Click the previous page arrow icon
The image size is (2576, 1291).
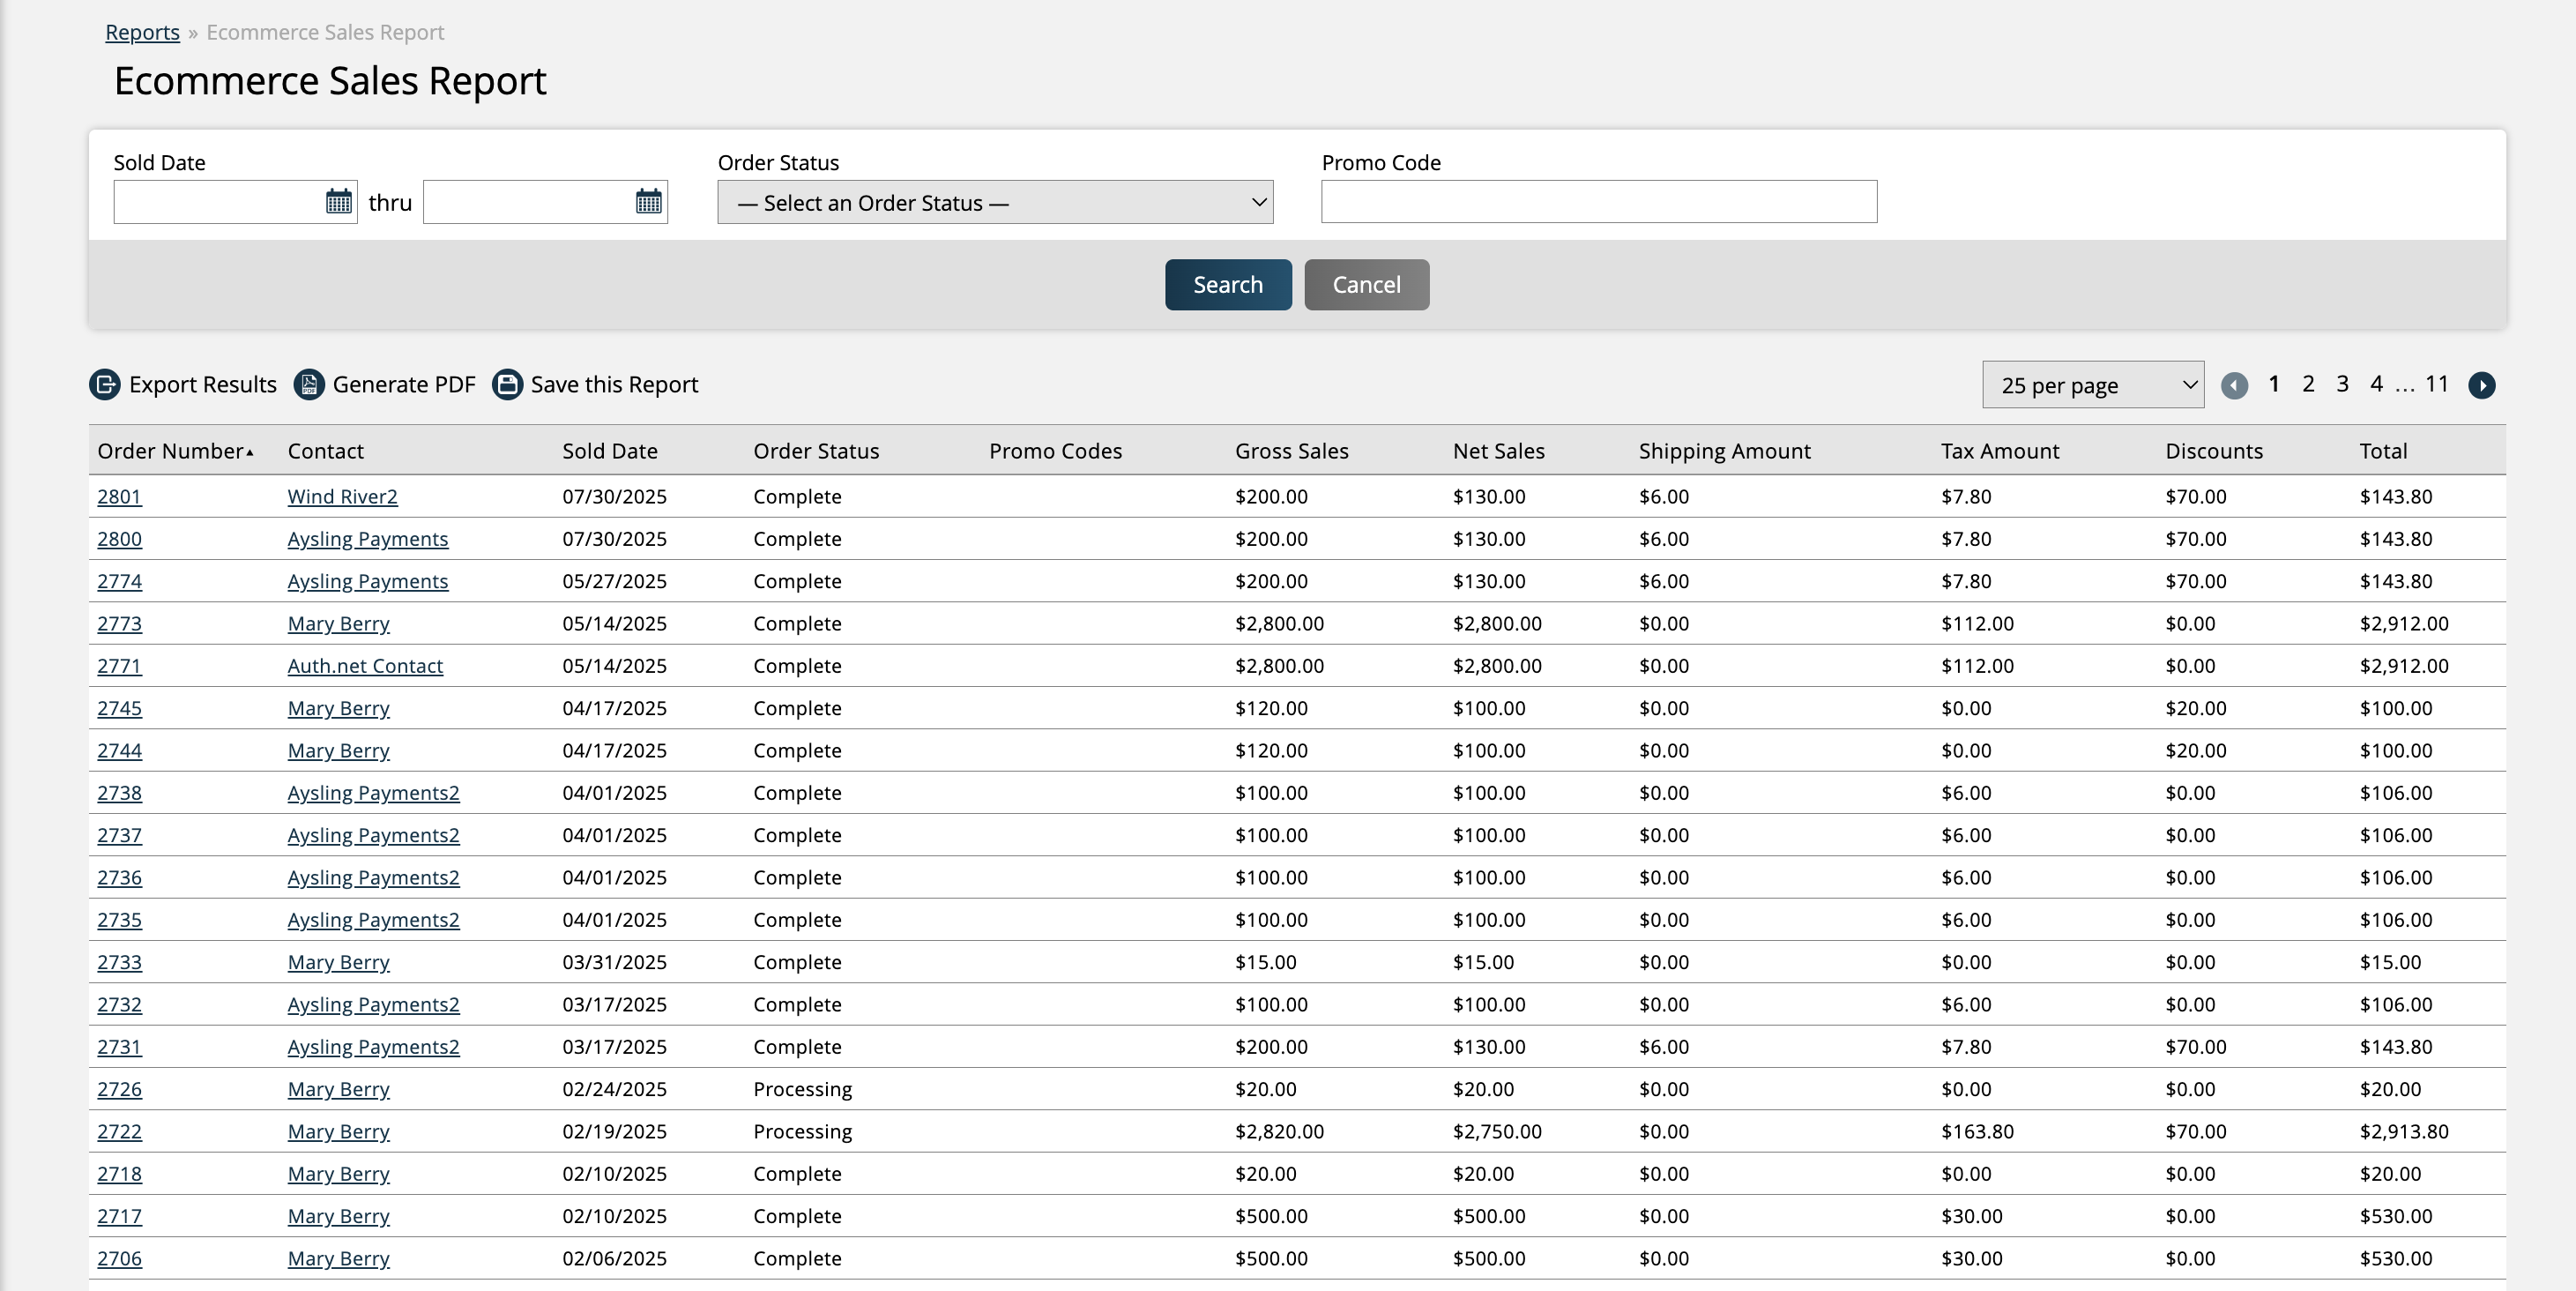(2235, 385)
